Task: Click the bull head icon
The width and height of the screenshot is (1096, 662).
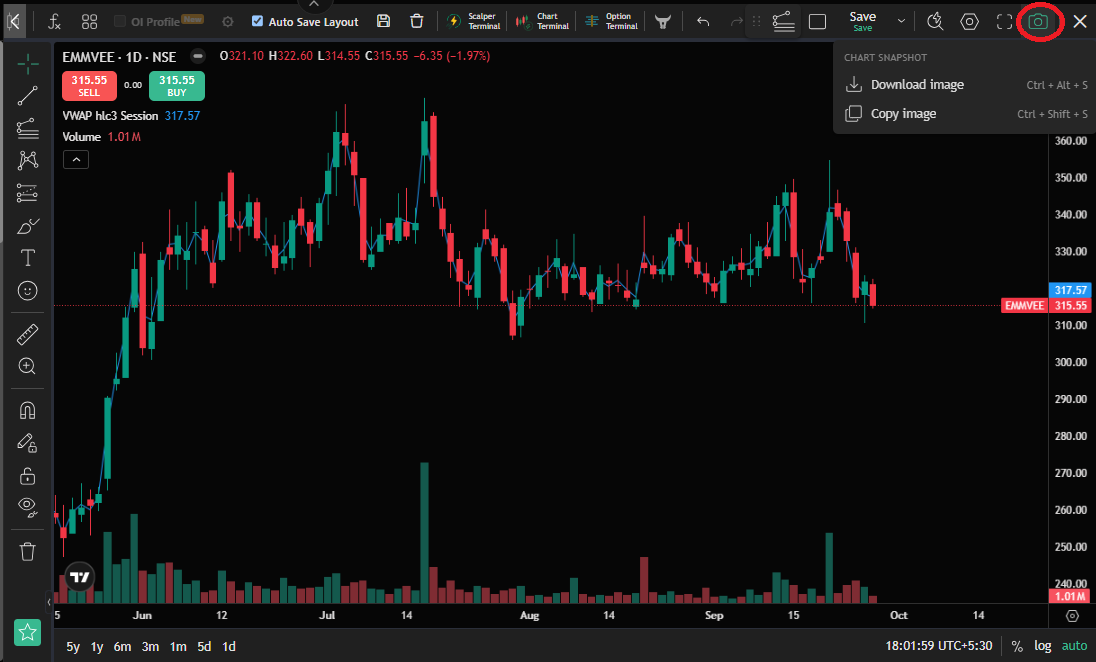Action: 663,22
